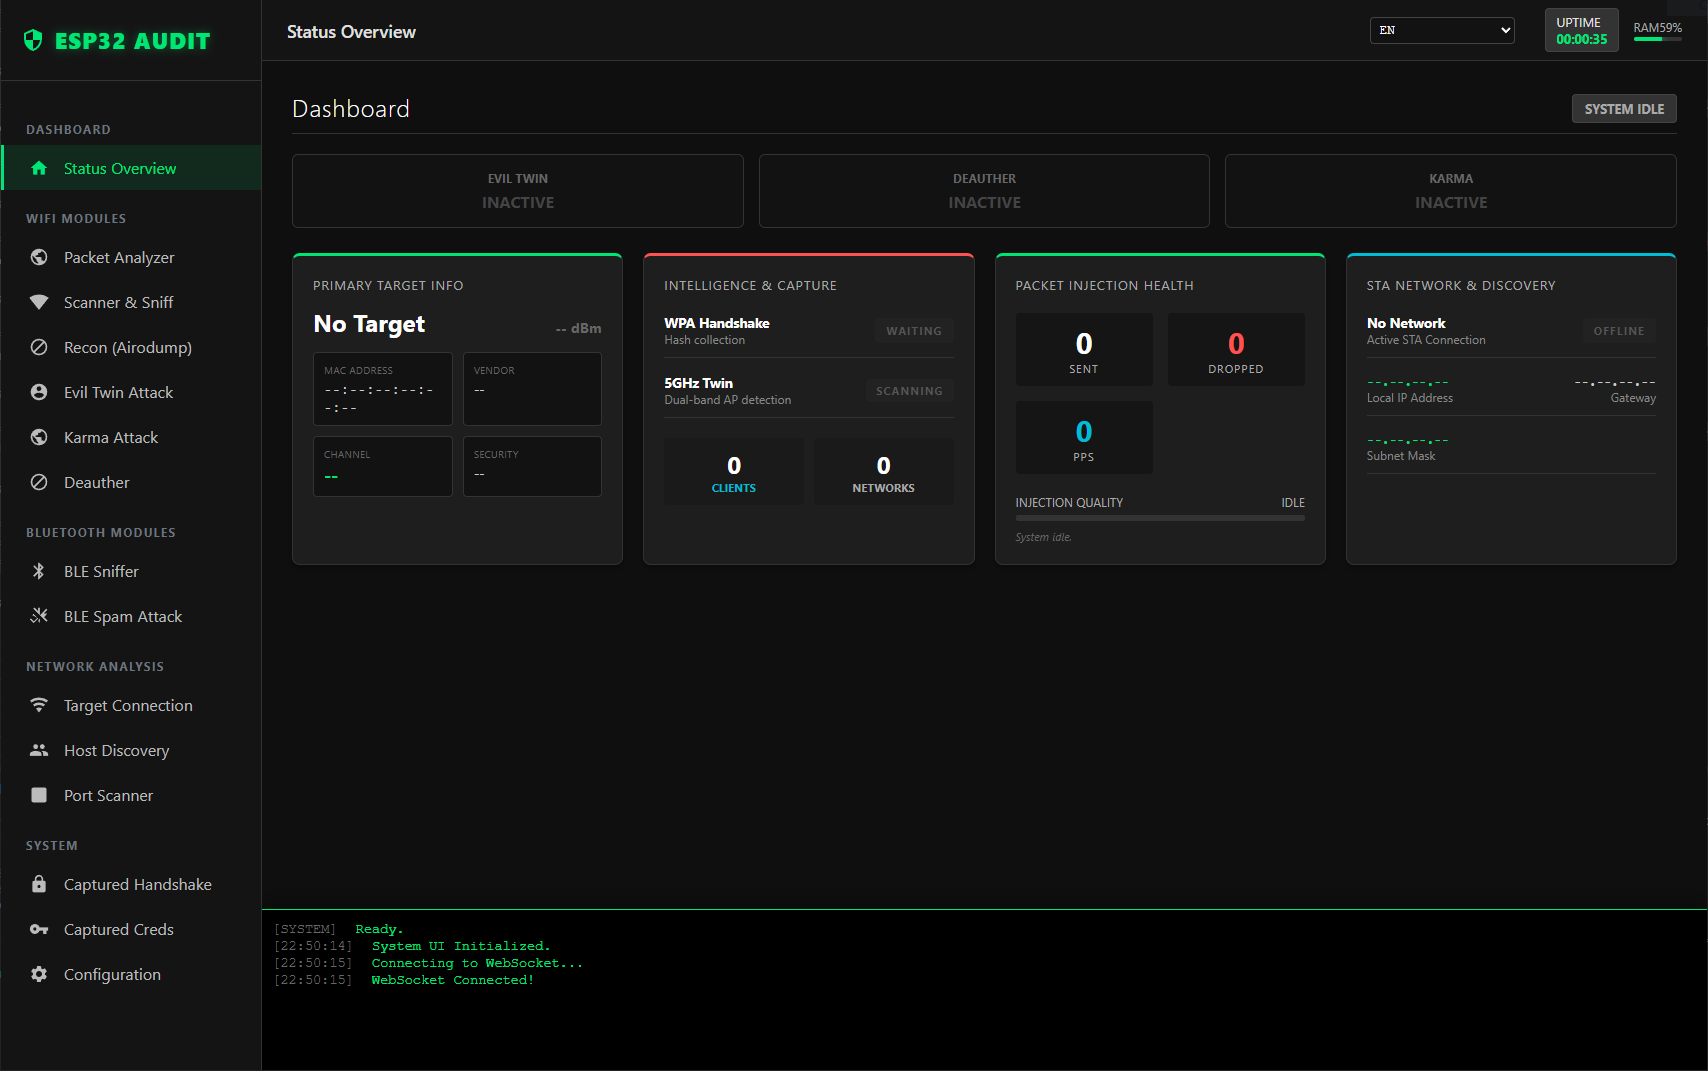This screenshot has width=1708, height=1071.
Task: Click the WAITING badge for WPA Handshake
Action: click(x=914, y=331)
